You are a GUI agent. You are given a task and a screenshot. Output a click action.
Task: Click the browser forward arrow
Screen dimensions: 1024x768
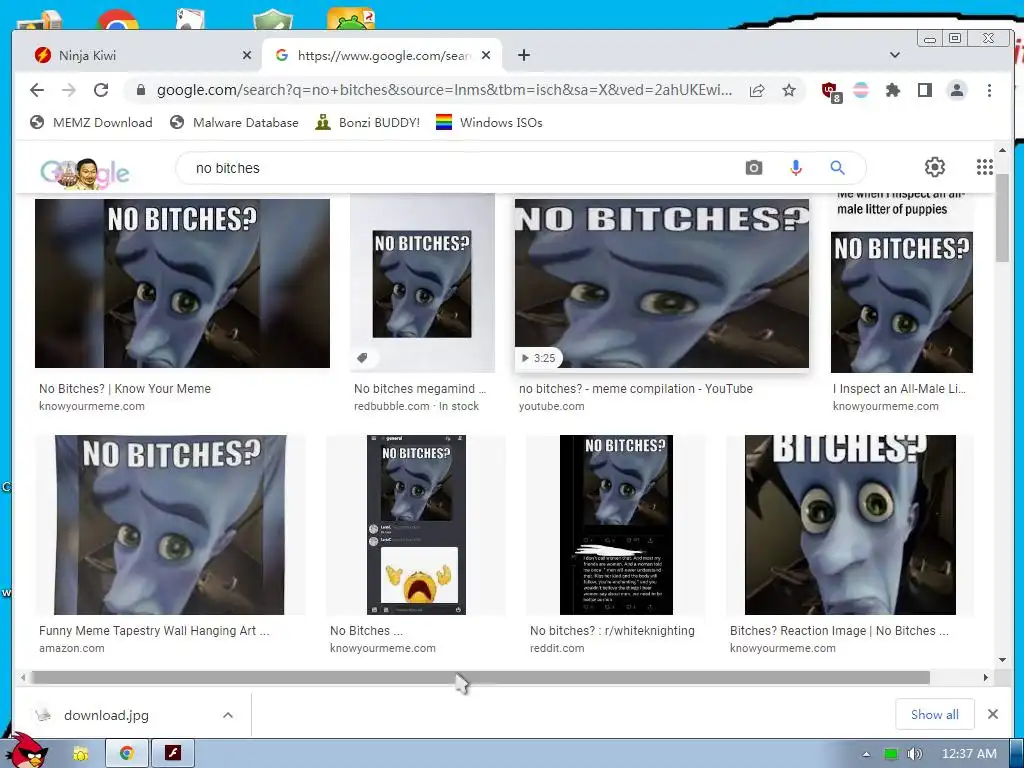[69, 90]
